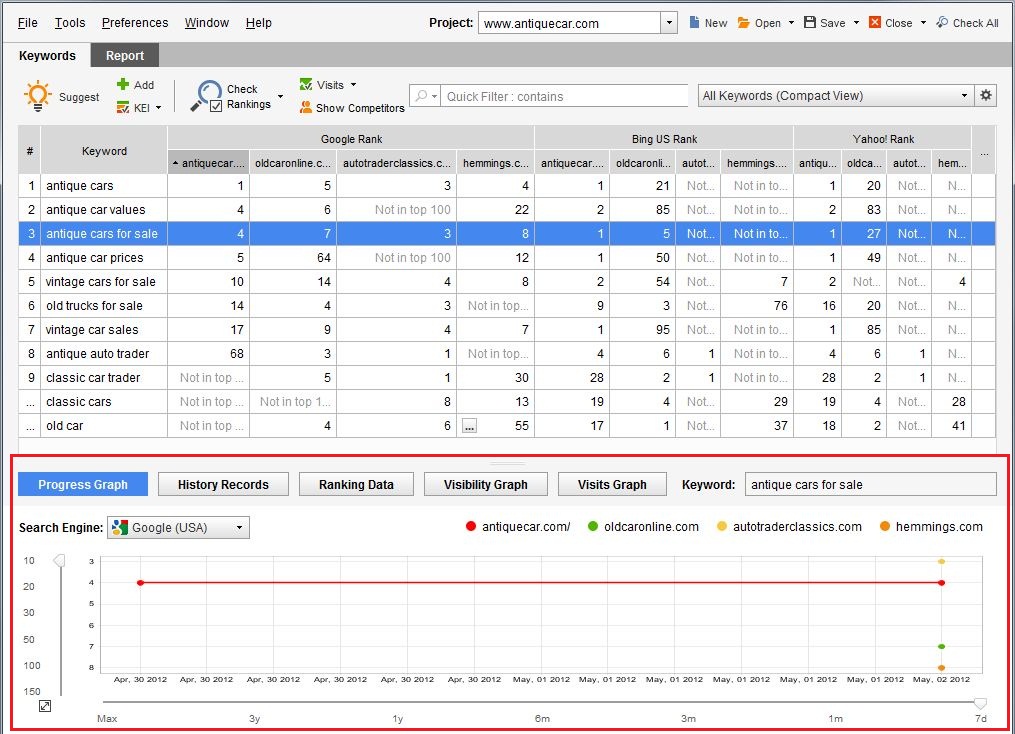Click the Quick Filter input field
1015x734 pixels.
click(x=564, y=96)
